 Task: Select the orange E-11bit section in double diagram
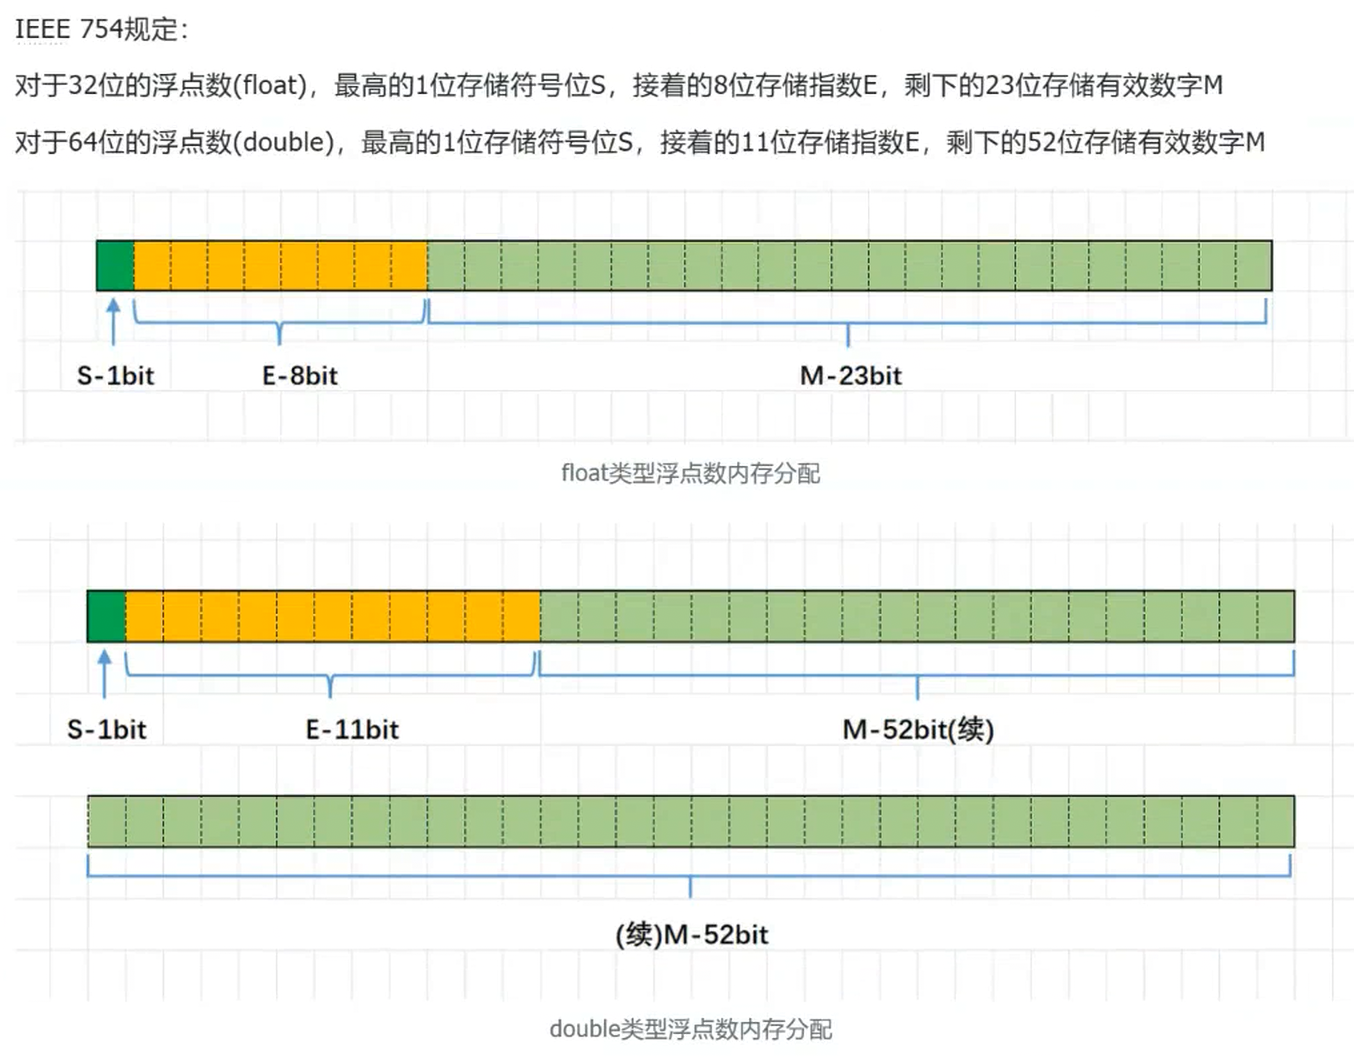point(330,617)
